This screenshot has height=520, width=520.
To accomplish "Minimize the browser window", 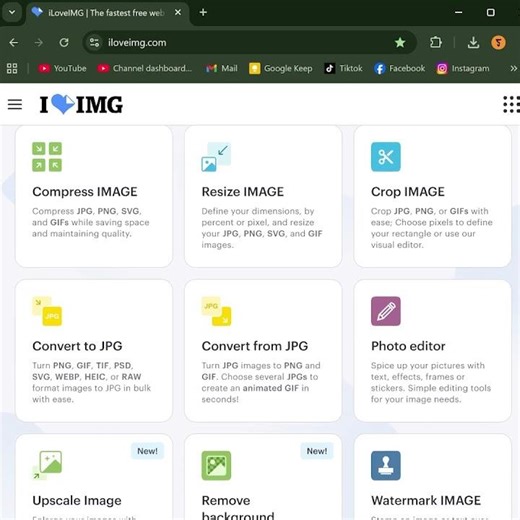I will 459,13.
